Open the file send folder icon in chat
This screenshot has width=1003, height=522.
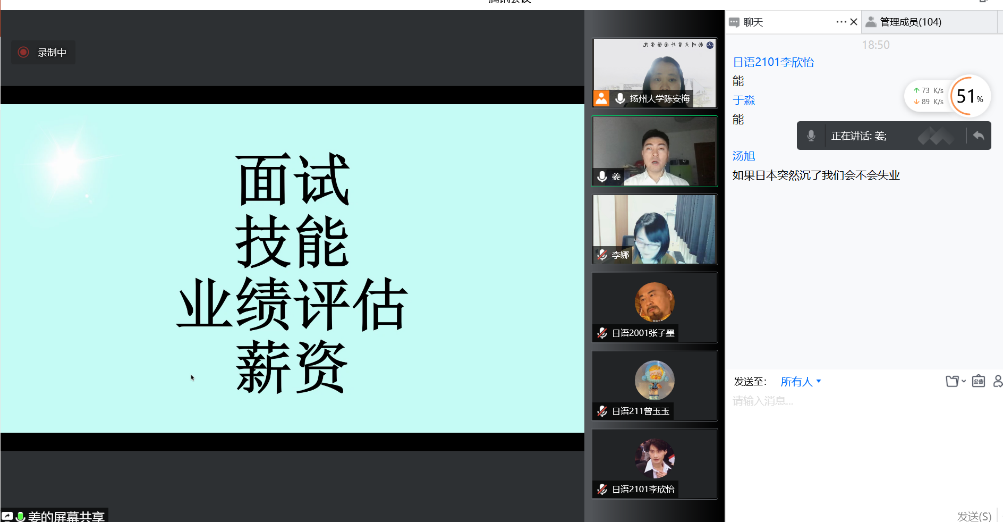(952, 381)
